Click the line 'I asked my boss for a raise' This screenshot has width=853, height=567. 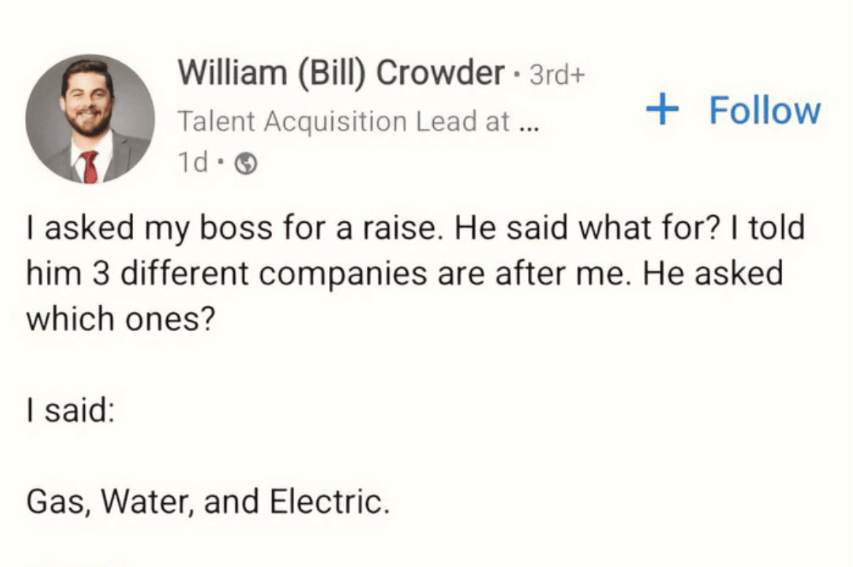[x=235, y=228]
